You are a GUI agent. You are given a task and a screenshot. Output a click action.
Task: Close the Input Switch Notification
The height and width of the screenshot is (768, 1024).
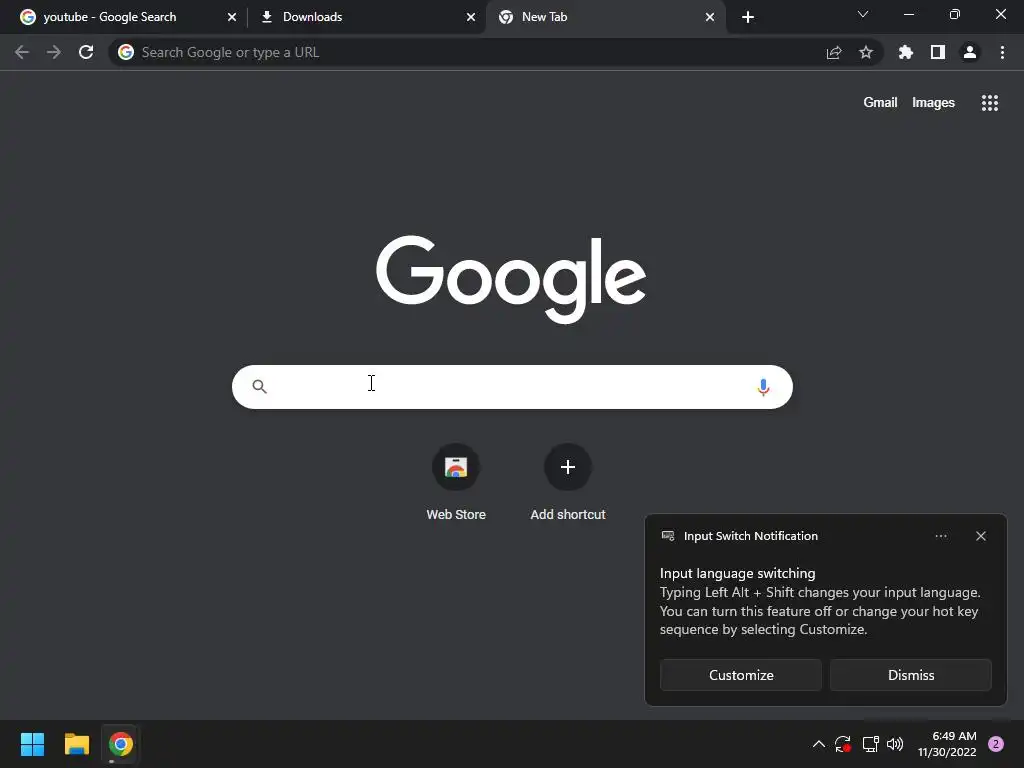(x=981, y=536)
